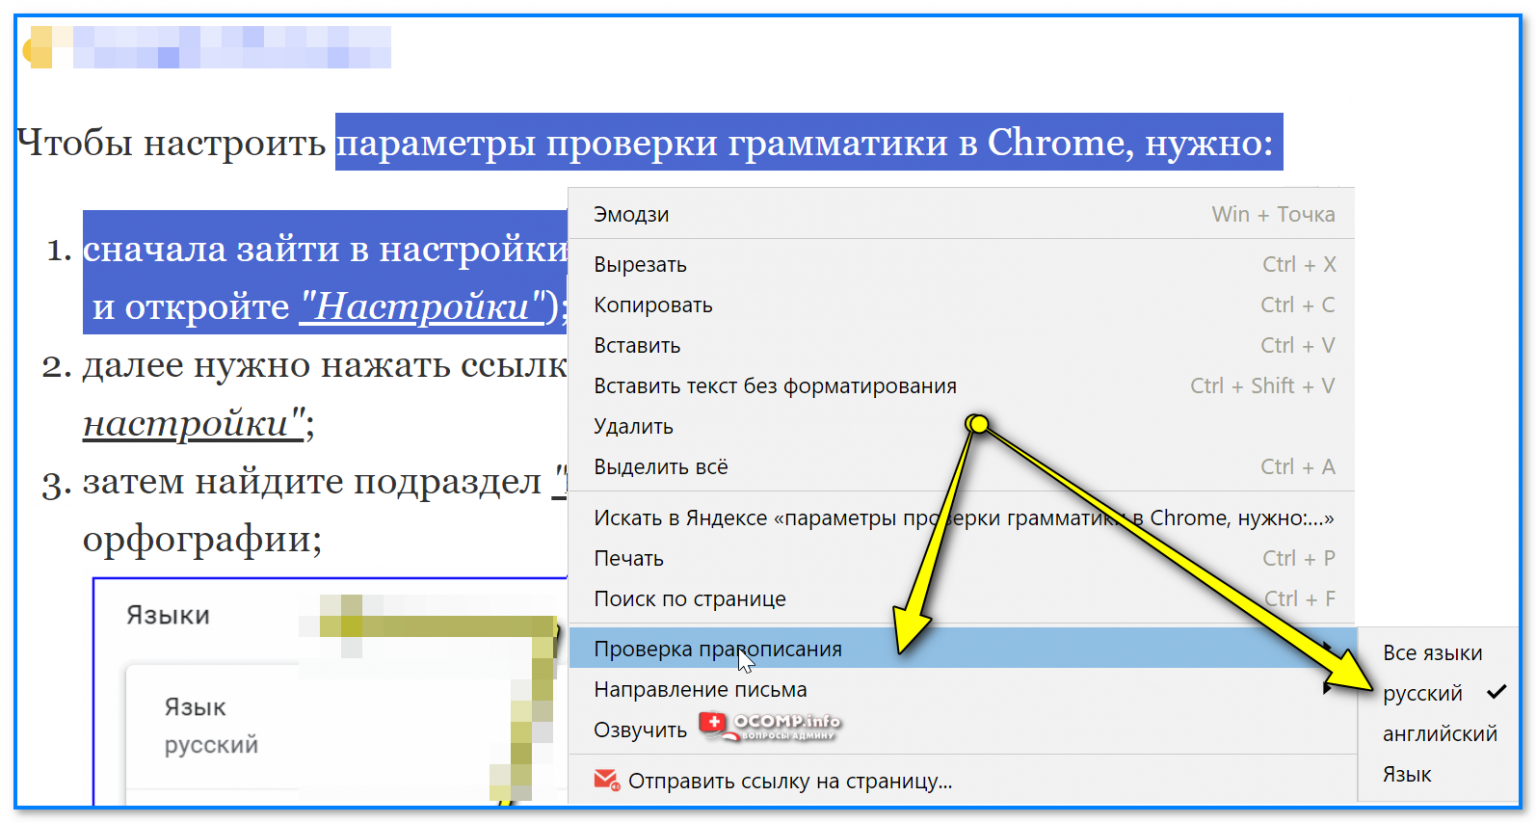Screen dimensions: 1536x823
Task: Click the 'Язык русский' setting row
Action: (x=212, y=725)
